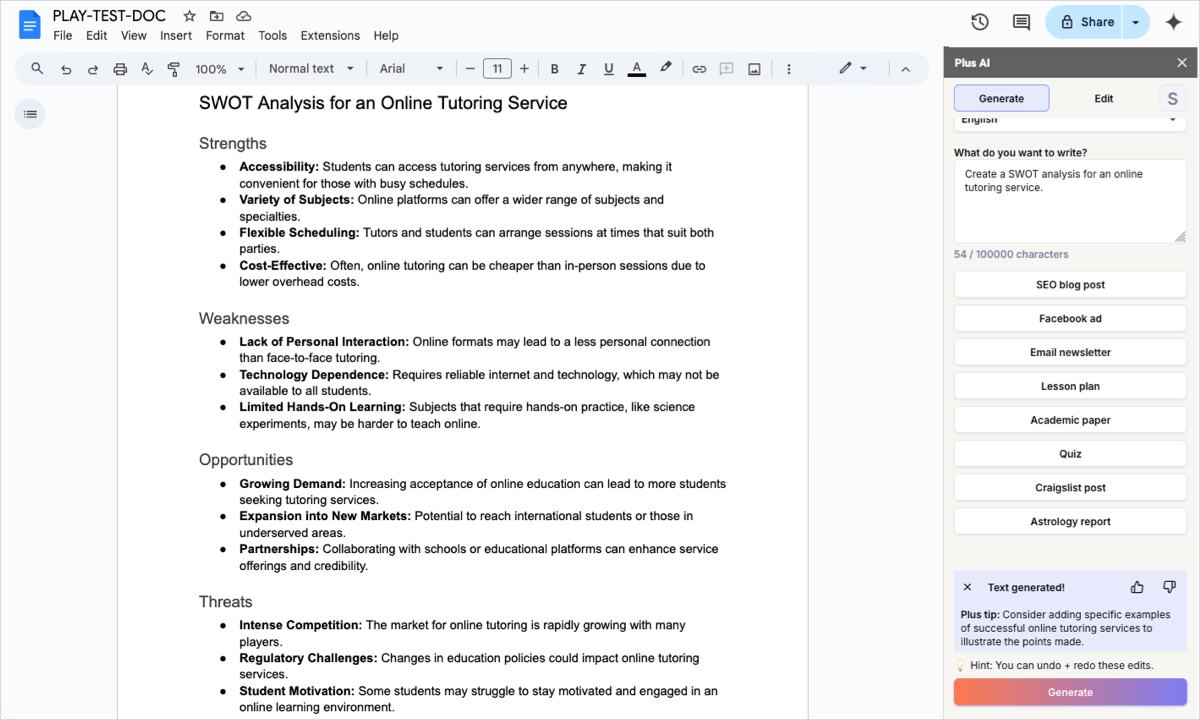Click the Print icon
This screenshot has height=720, width=1200.
[x=120, y=69]
